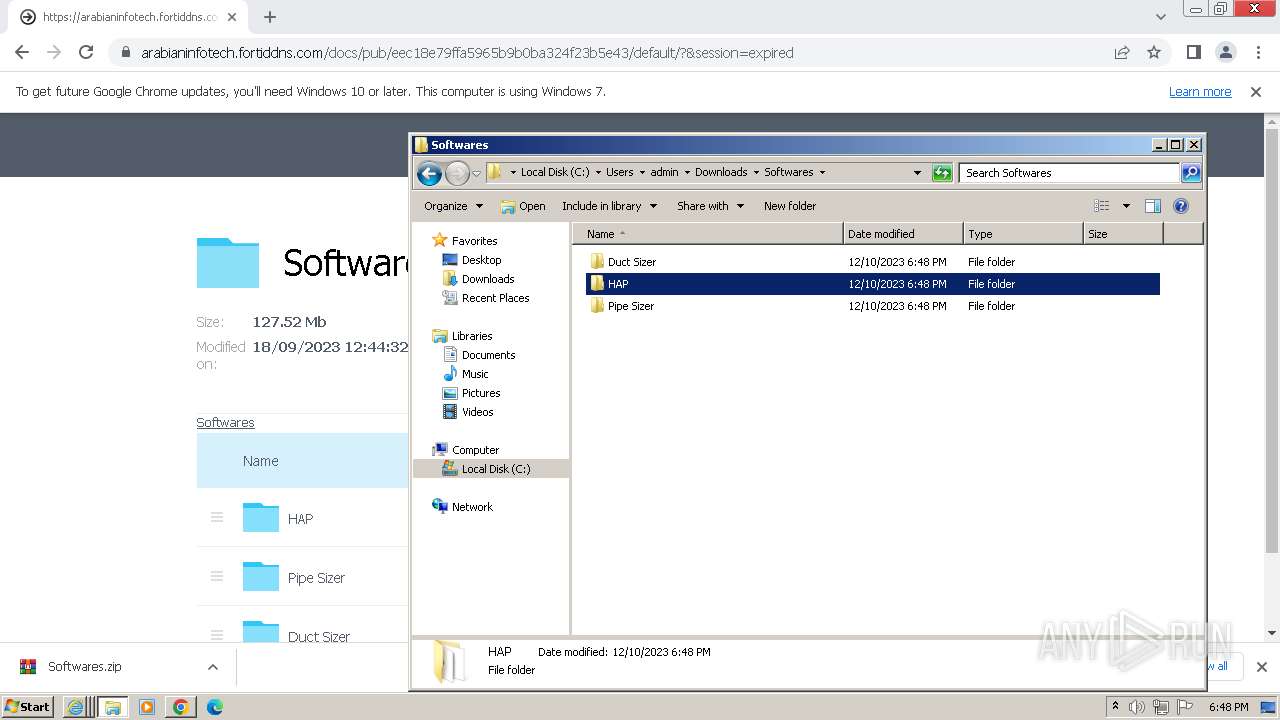This screenshot has width=1280, height=720.
Task: Dismiss the Chrome update notice
Action: pos(1256,91)
